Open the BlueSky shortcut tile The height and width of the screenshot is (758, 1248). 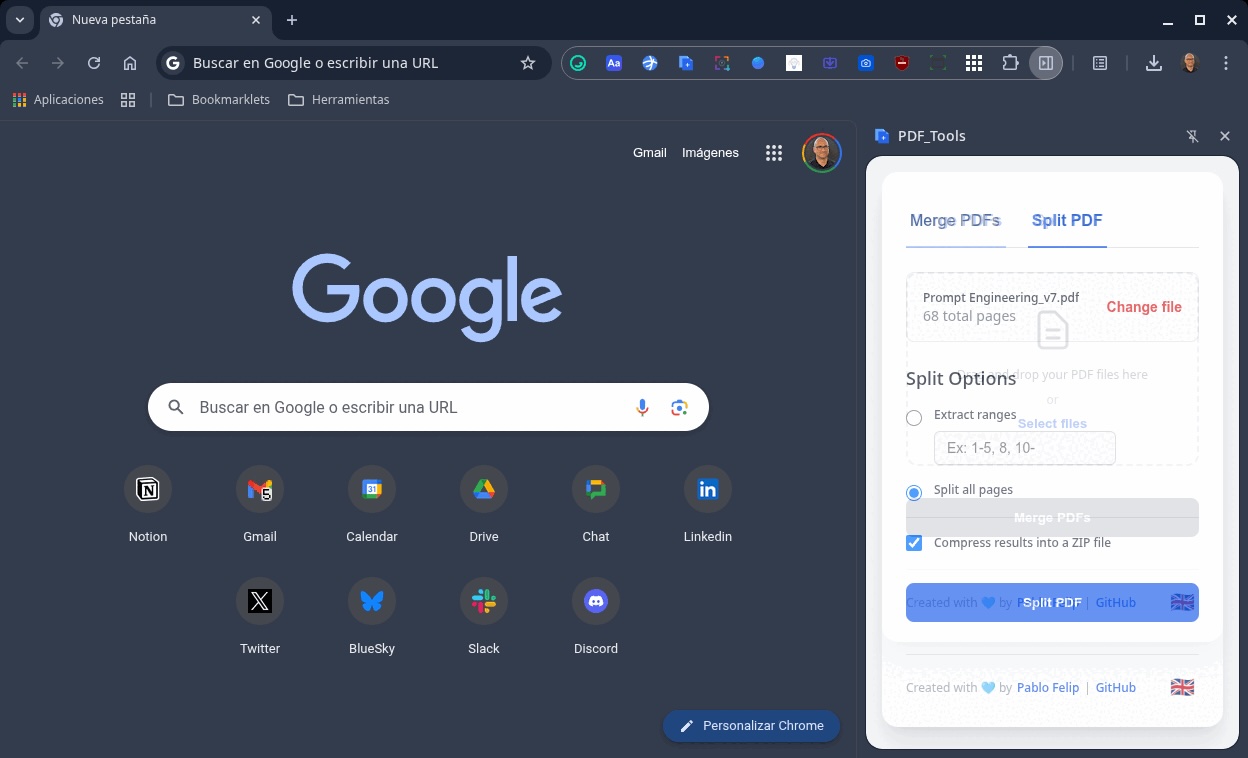(372, 601)
